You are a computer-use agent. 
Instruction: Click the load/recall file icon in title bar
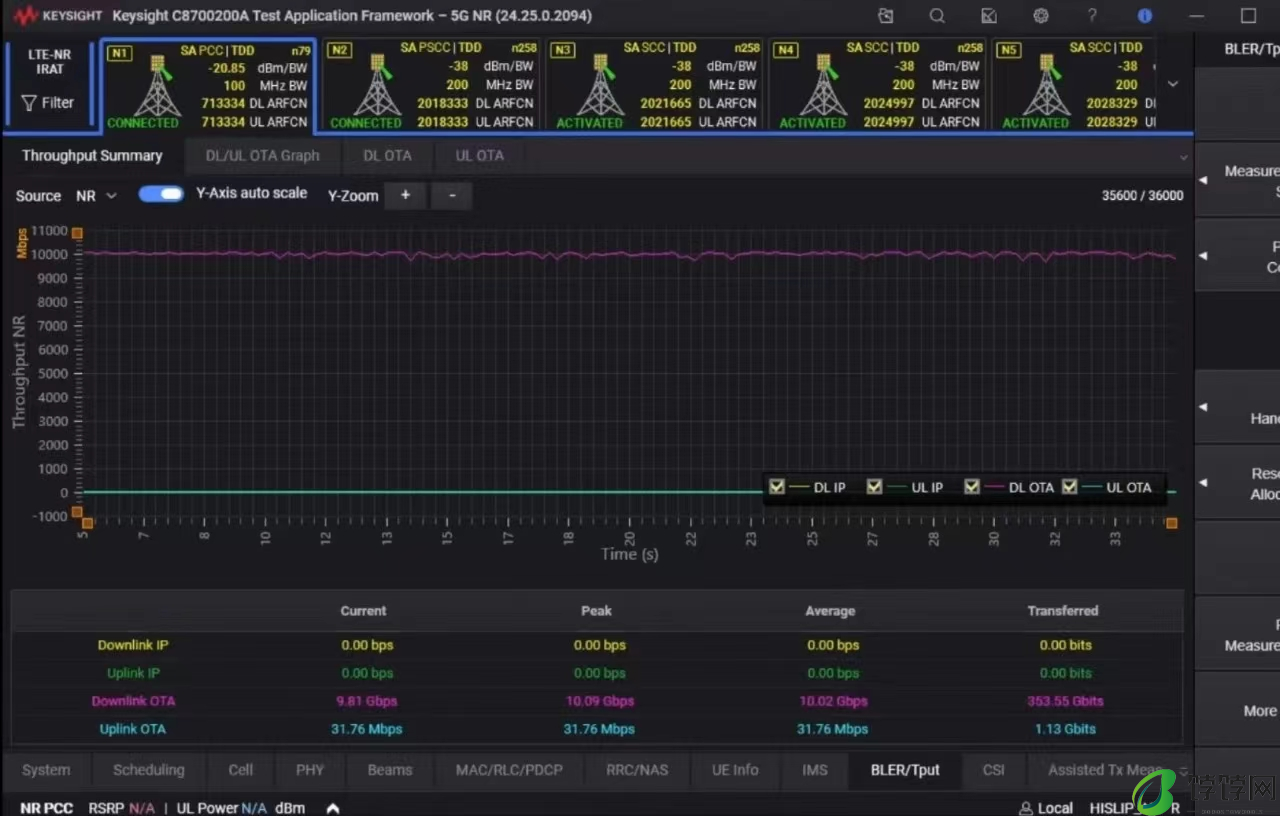coord(885,16)
